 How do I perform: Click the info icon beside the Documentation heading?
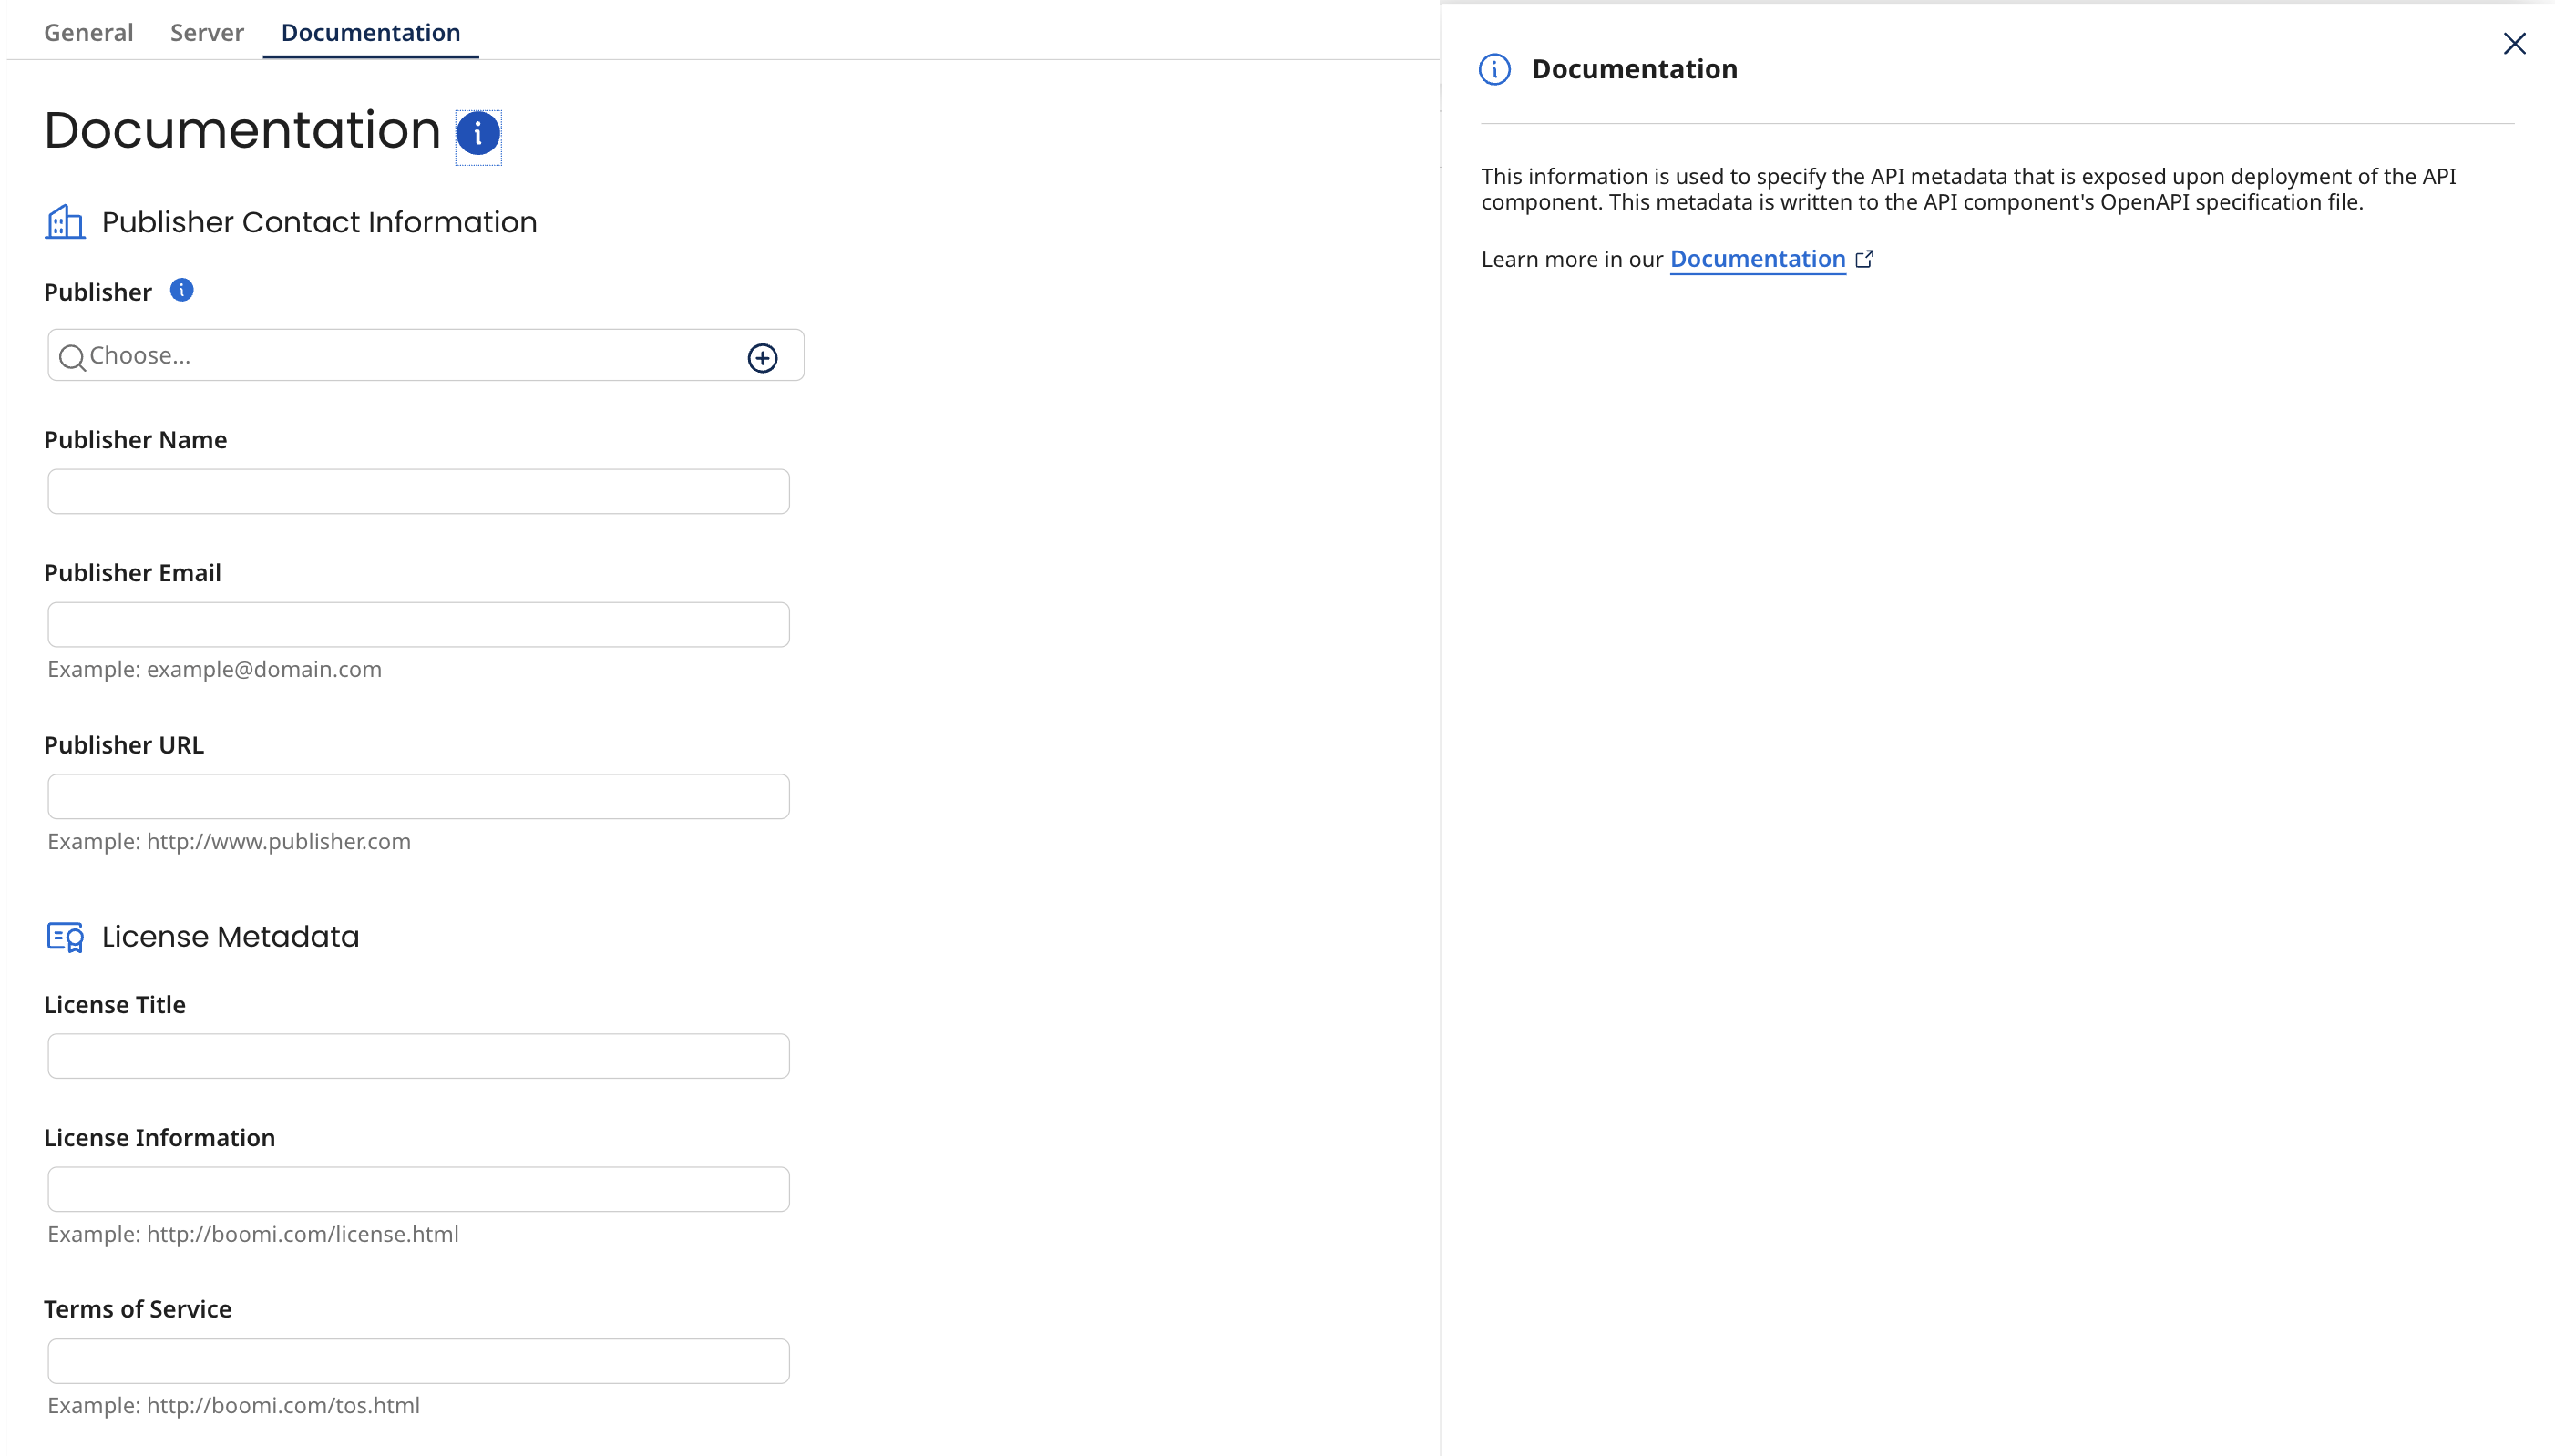(478, 132)
